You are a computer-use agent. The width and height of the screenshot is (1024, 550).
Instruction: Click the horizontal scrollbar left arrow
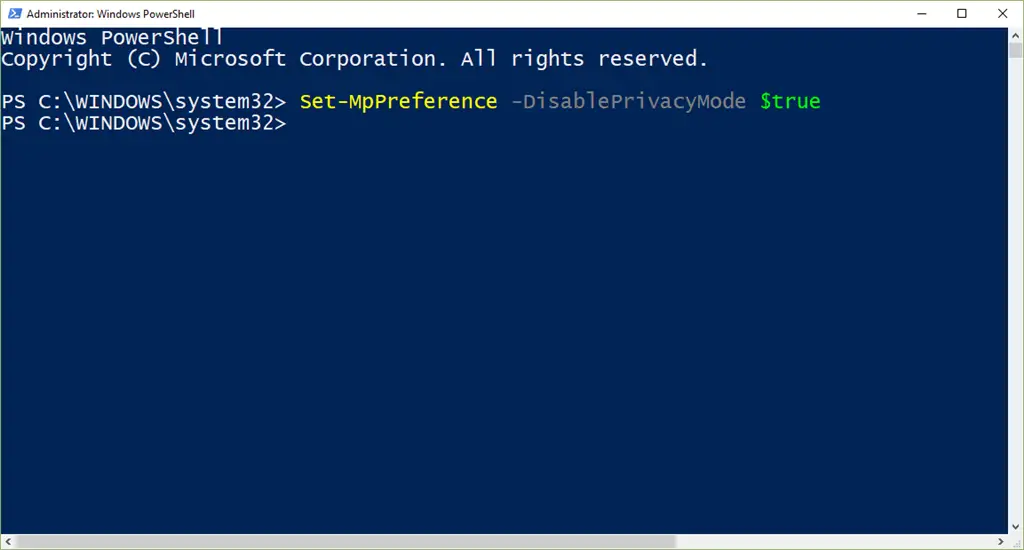click(x=8, y=542)
